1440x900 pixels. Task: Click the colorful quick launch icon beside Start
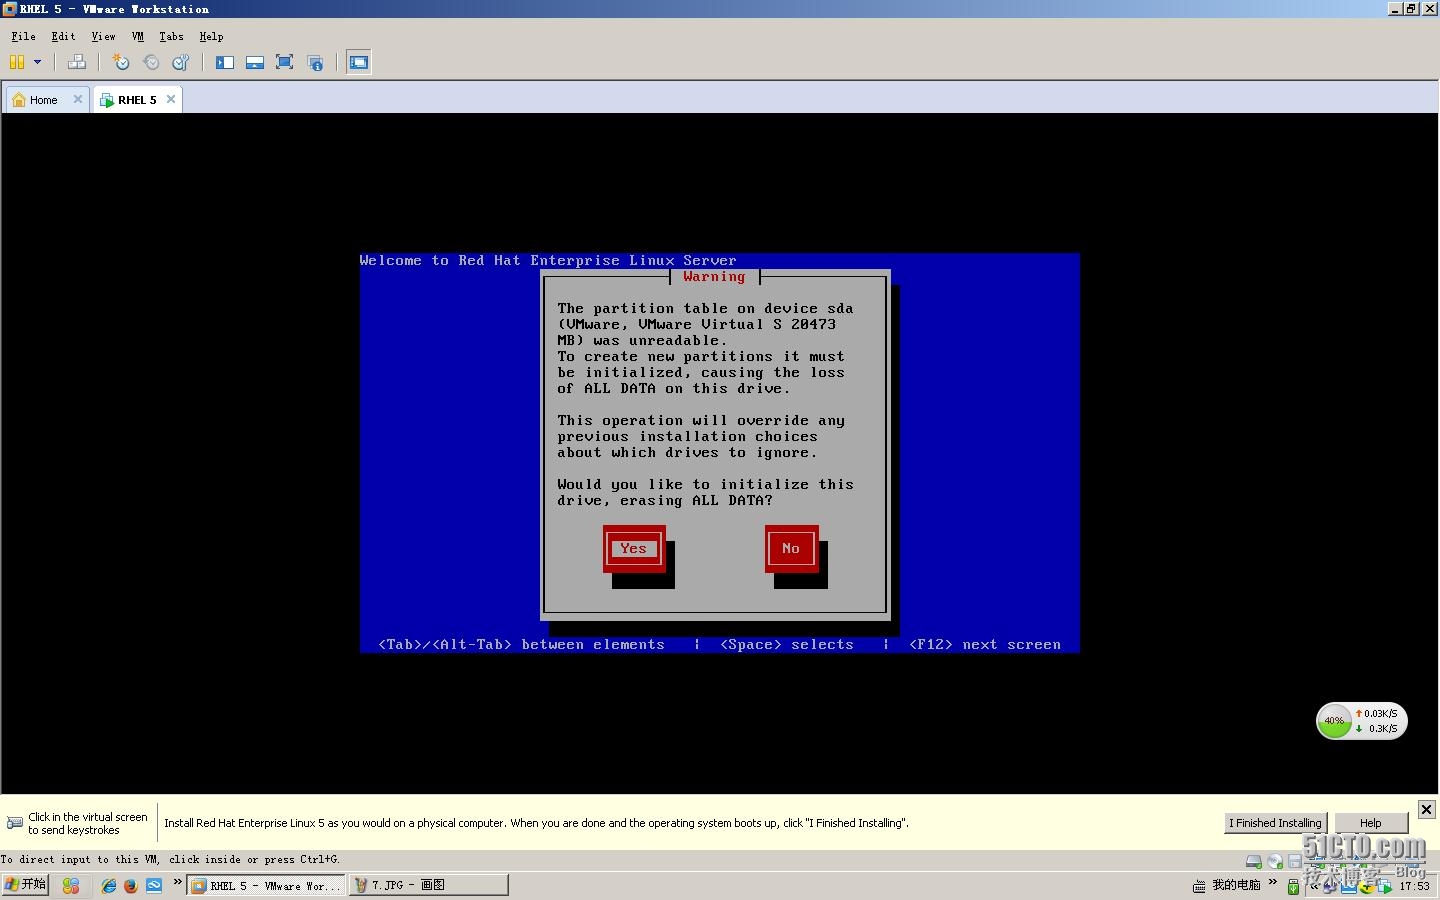coord(70,885)
